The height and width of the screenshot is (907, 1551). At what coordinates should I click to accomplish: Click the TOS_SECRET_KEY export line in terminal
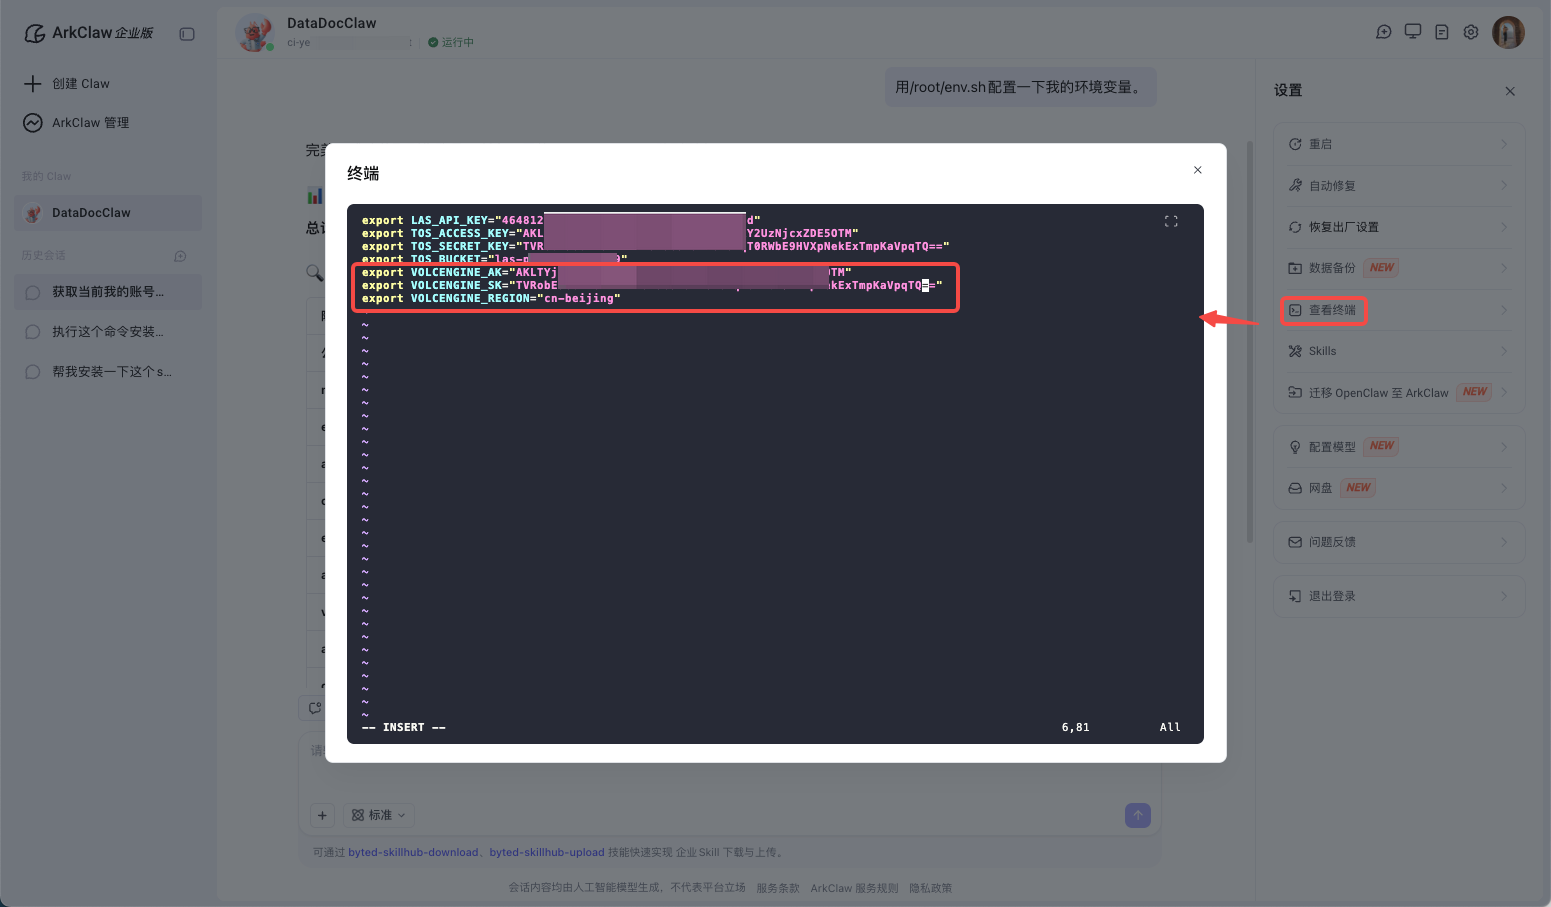tap(655, 246)
